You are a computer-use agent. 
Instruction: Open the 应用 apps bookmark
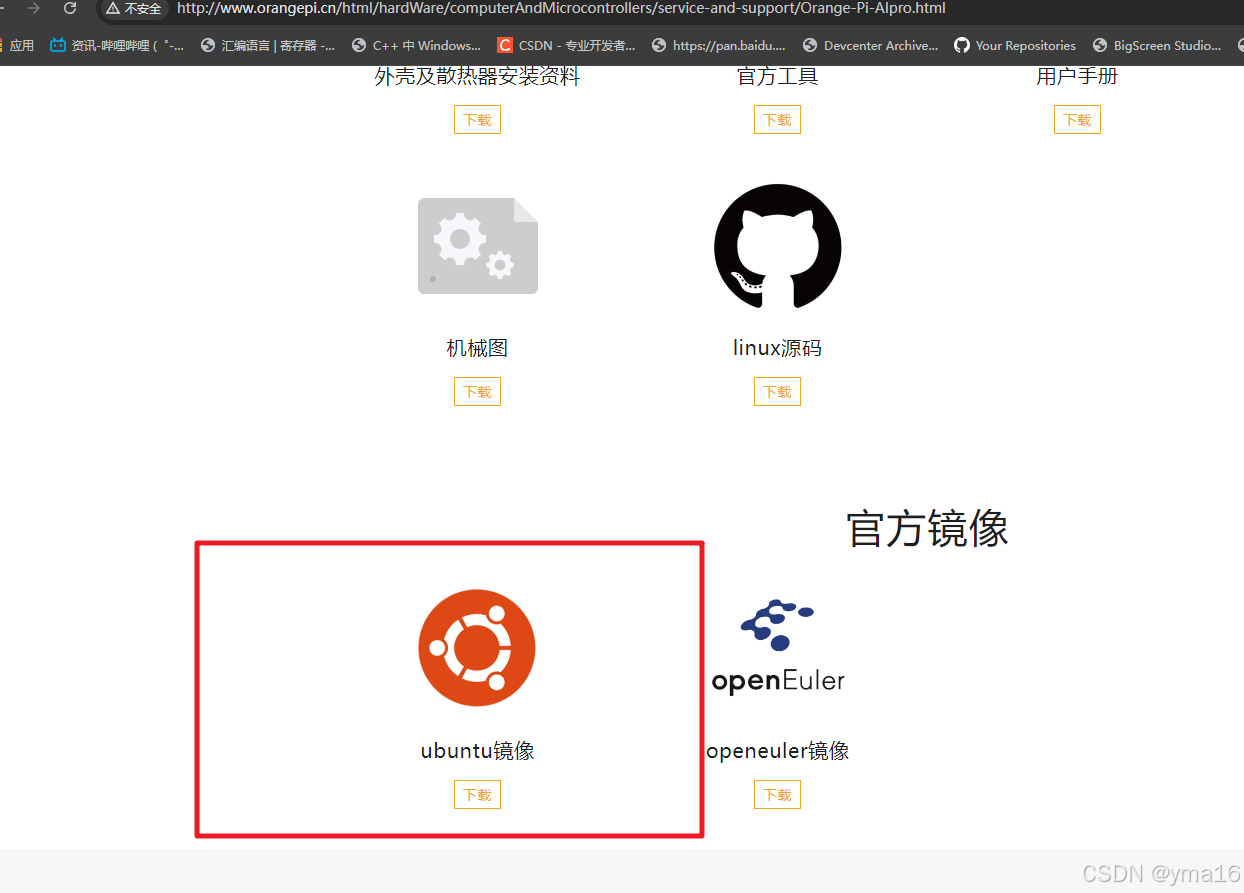tap(17, 45)
